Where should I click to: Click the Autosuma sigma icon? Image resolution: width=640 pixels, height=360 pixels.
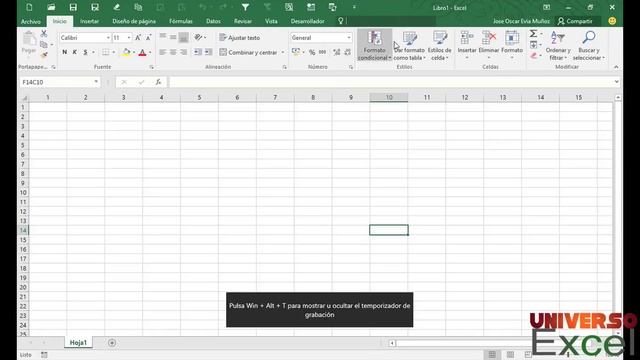point(533,34)
